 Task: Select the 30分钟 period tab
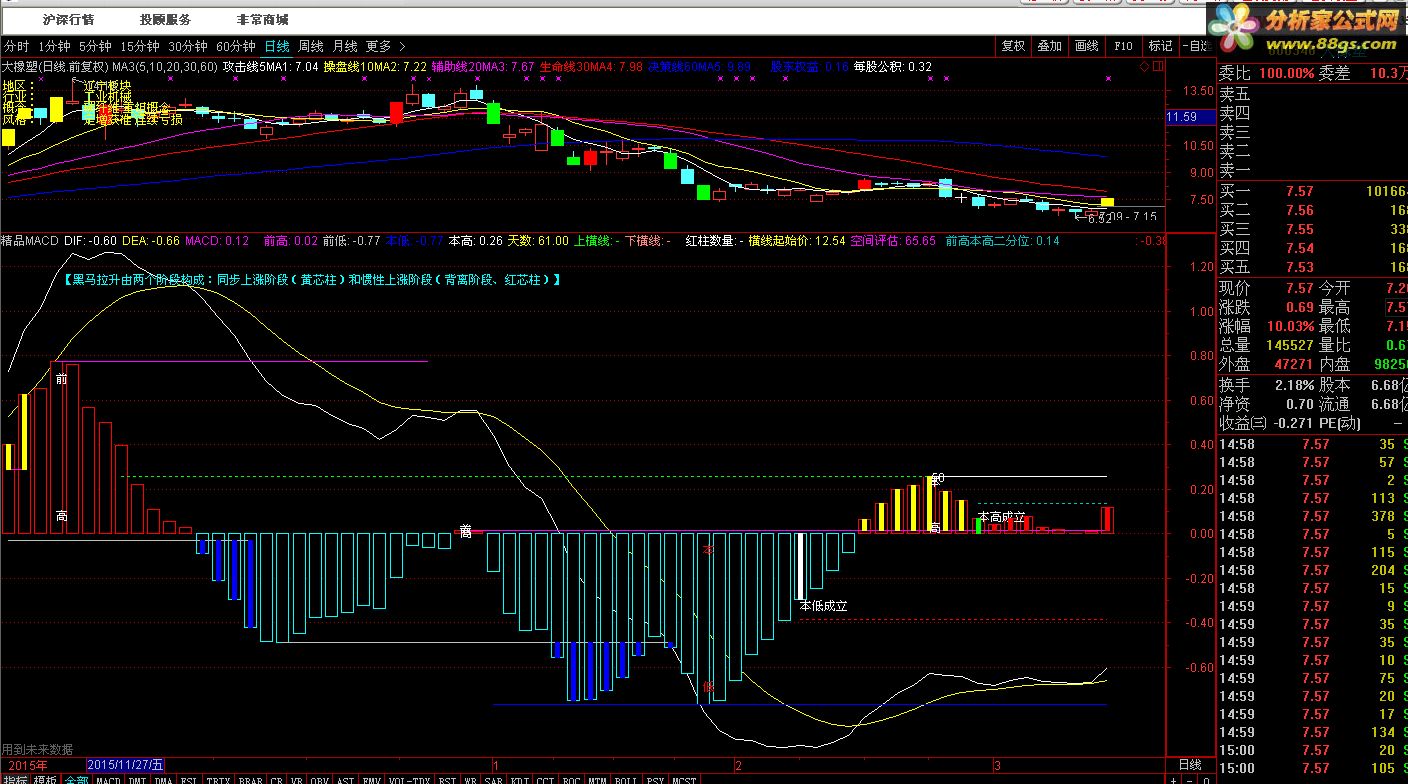tap(187, 46)
